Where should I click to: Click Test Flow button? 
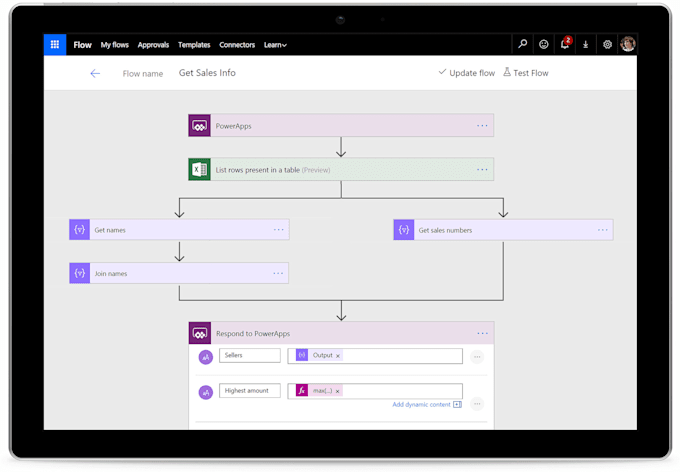click(526, 73)
